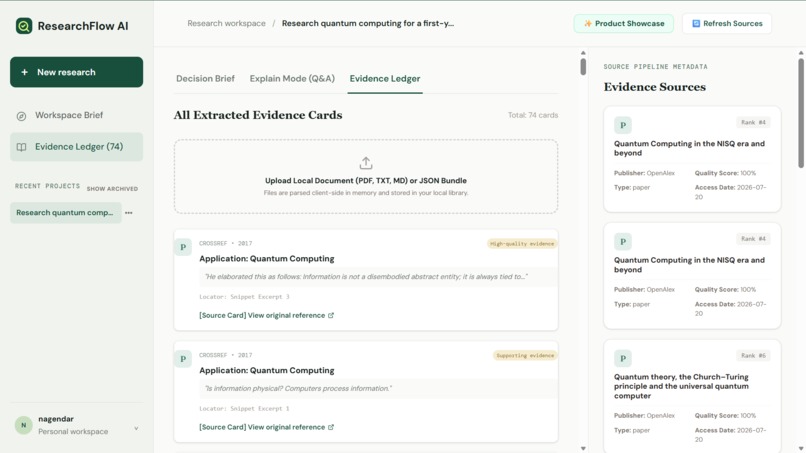Open Evidence Ledger (74) in sidebar

coord(77,147)
